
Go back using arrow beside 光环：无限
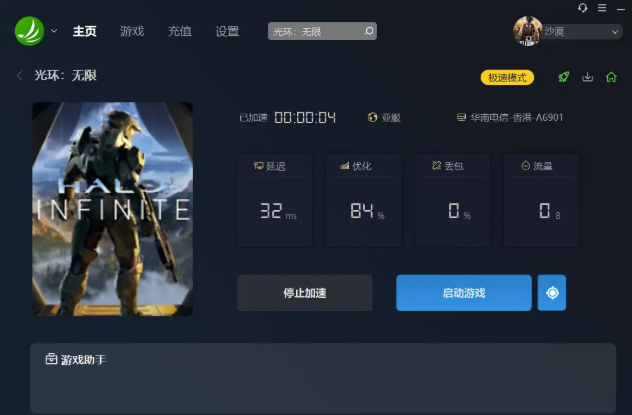[x=20, y=76]
